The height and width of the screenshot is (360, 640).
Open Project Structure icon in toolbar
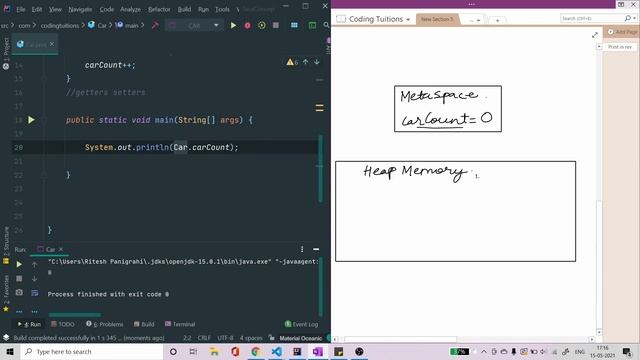(294, 25)
